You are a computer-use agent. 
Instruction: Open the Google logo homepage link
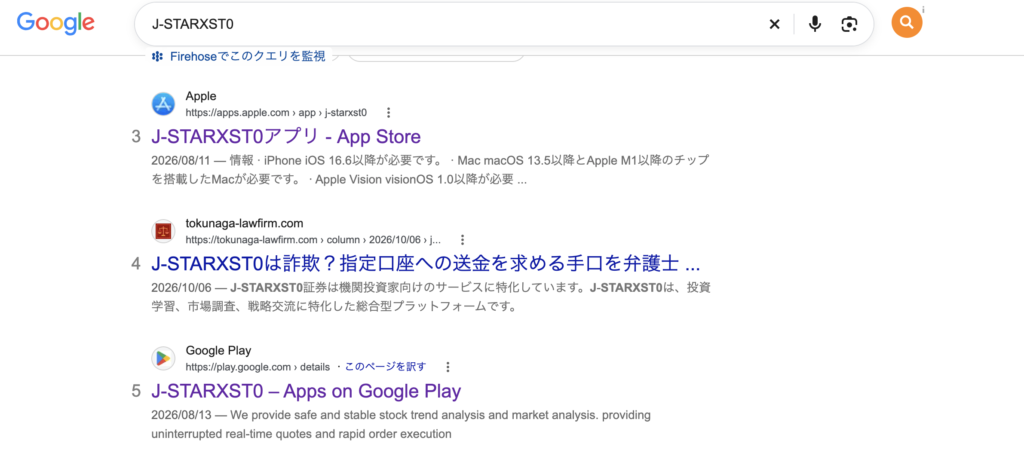[x=56, y=24]
